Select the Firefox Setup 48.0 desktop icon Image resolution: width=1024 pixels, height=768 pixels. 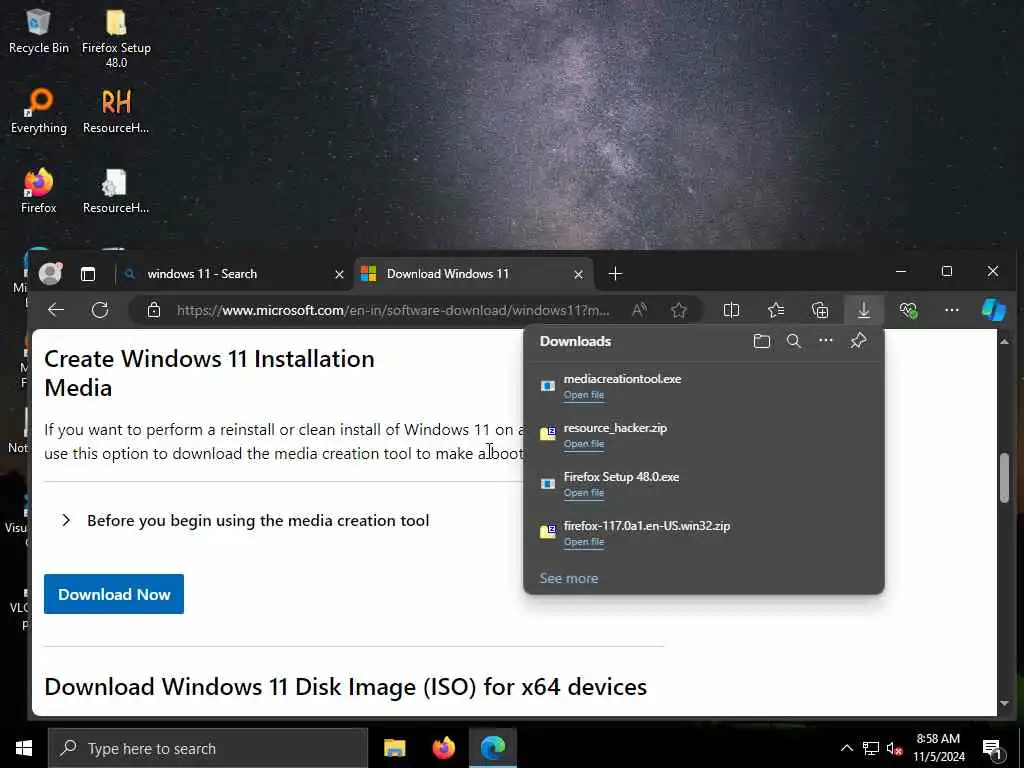(x=116, y=38)
